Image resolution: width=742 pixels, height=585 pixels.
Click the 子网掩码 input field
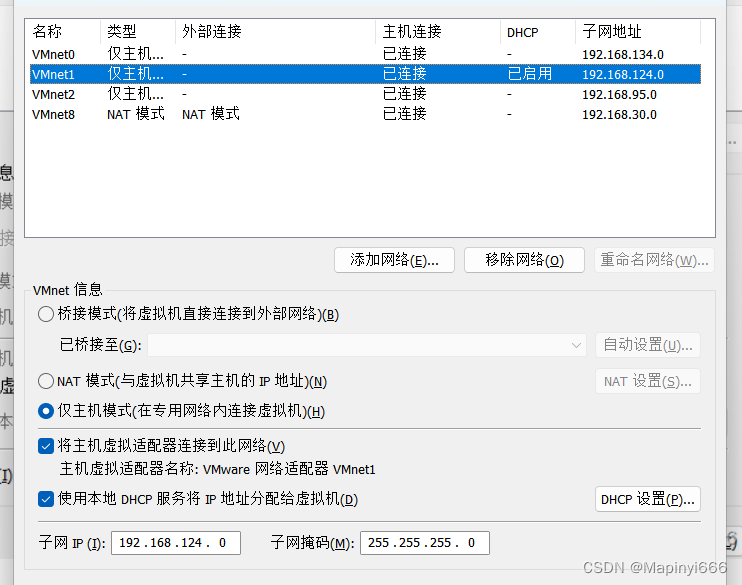(424, 542)
